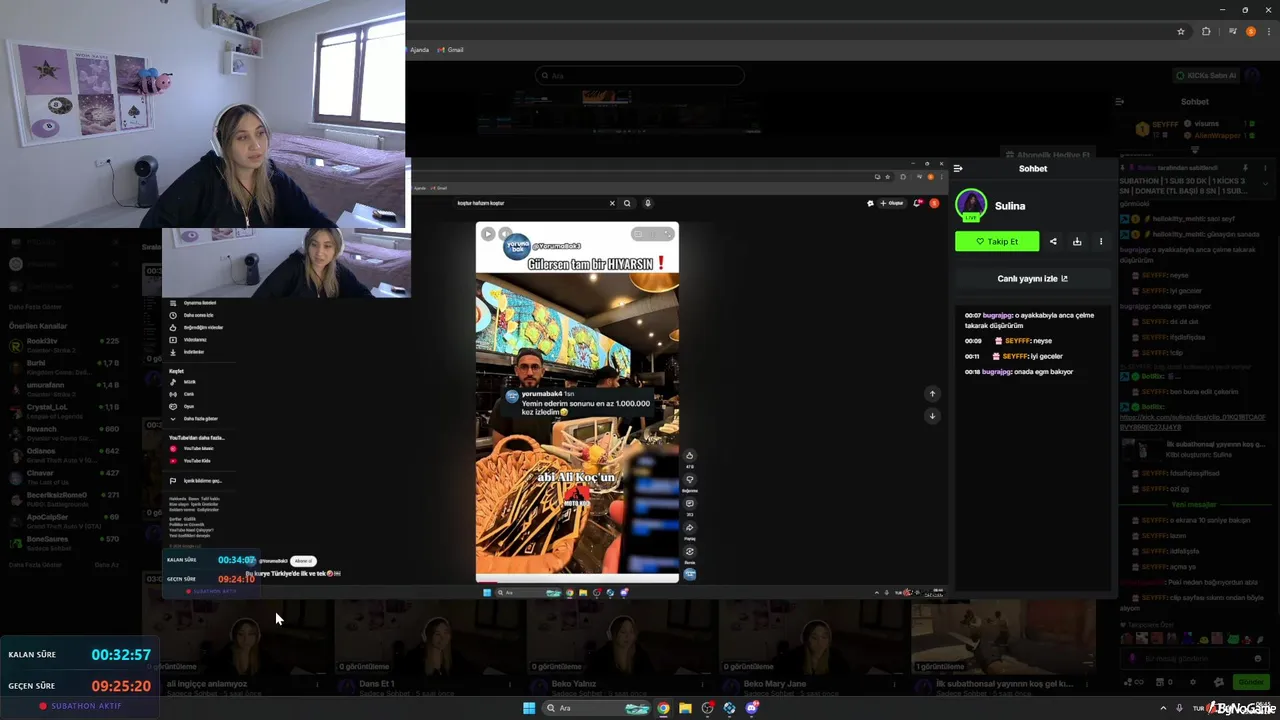
Task: Open the short's comments icon
Action: [x=689, y=504]
